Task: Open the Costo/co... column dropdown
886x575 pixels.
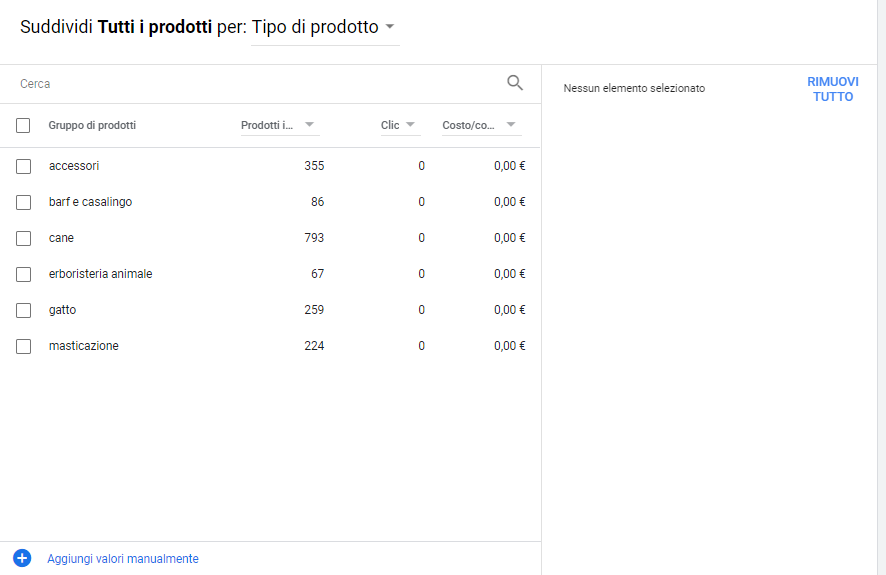Action: click(x=481, y=125)
